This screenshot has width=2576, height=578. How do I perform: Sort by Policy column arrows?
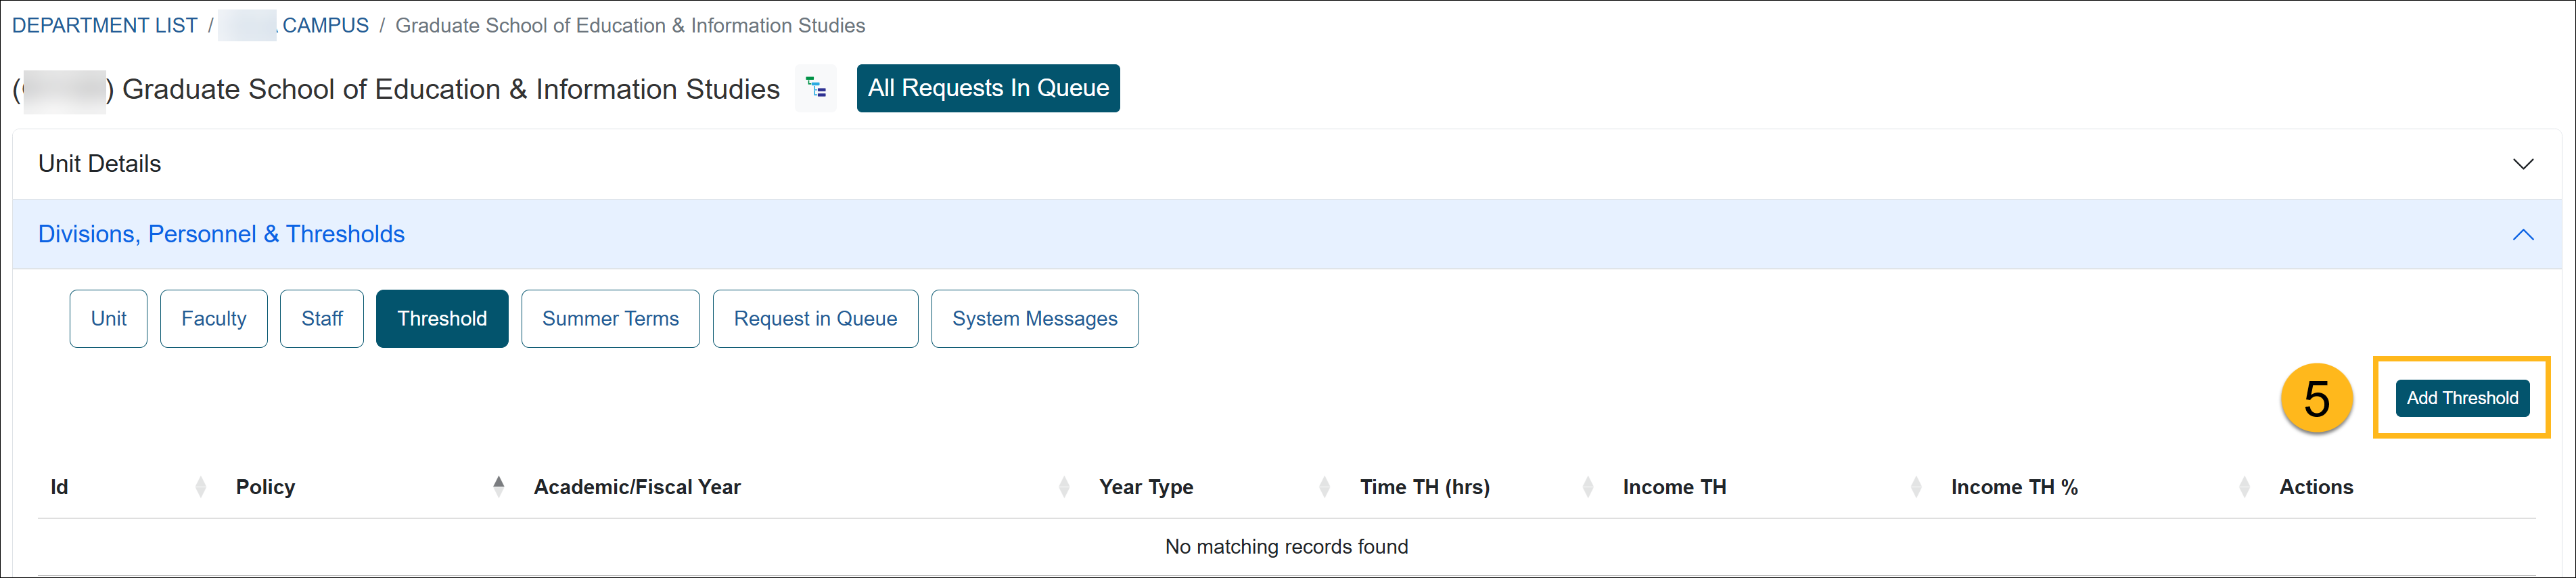pyautogui.click(x=498, y=487)
